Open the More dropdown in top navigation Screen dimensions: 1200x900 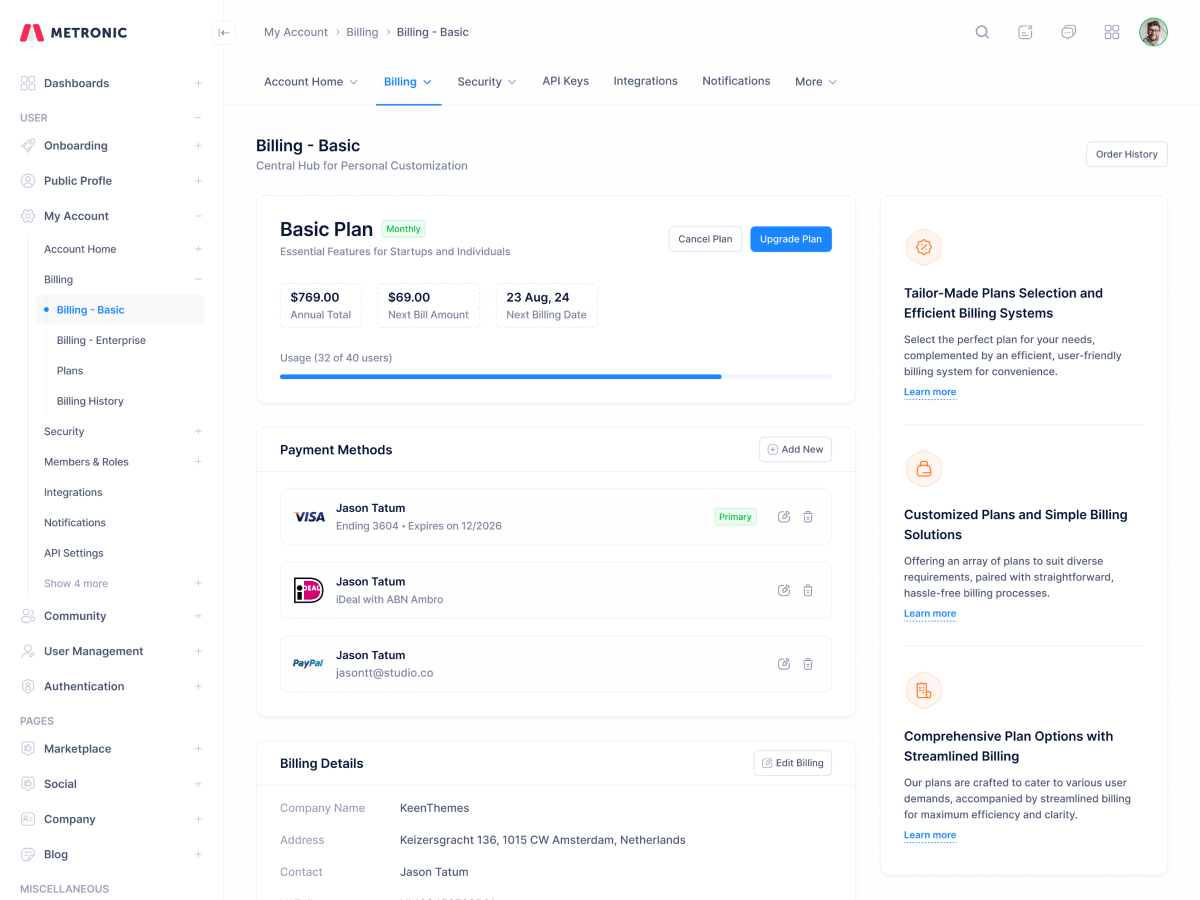(x=815, y=82)
